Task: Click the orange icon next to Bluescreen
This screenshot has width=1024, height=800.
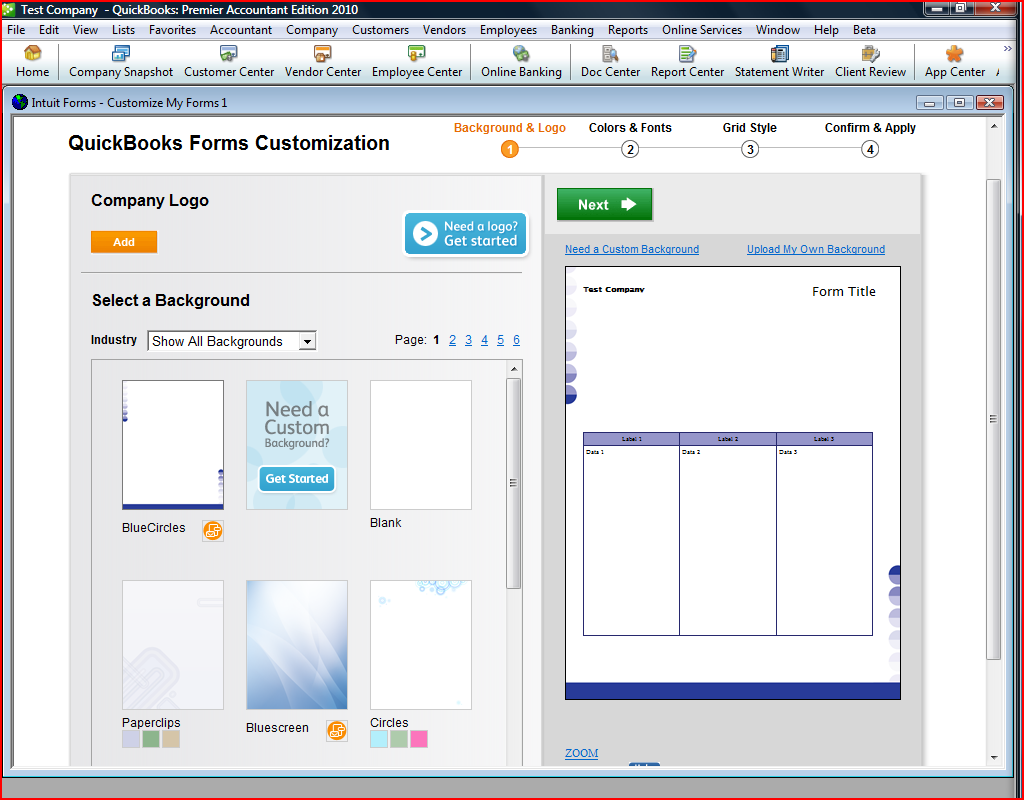Action: [x=337, y=731]
